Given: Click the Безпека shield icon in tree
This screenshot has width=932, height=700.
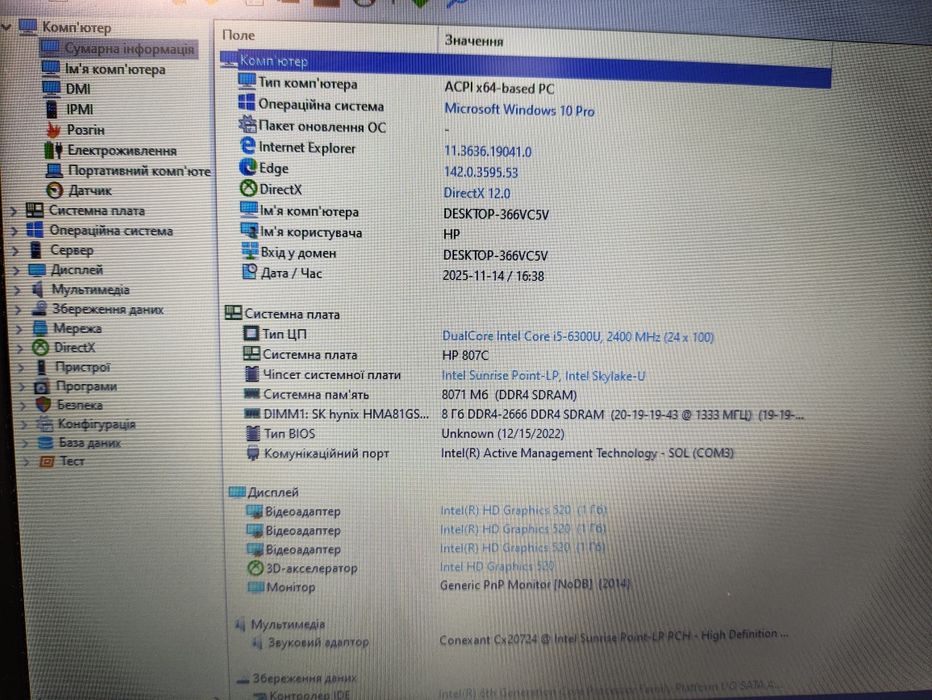Looking at the screenshot, I should [43, 405].
